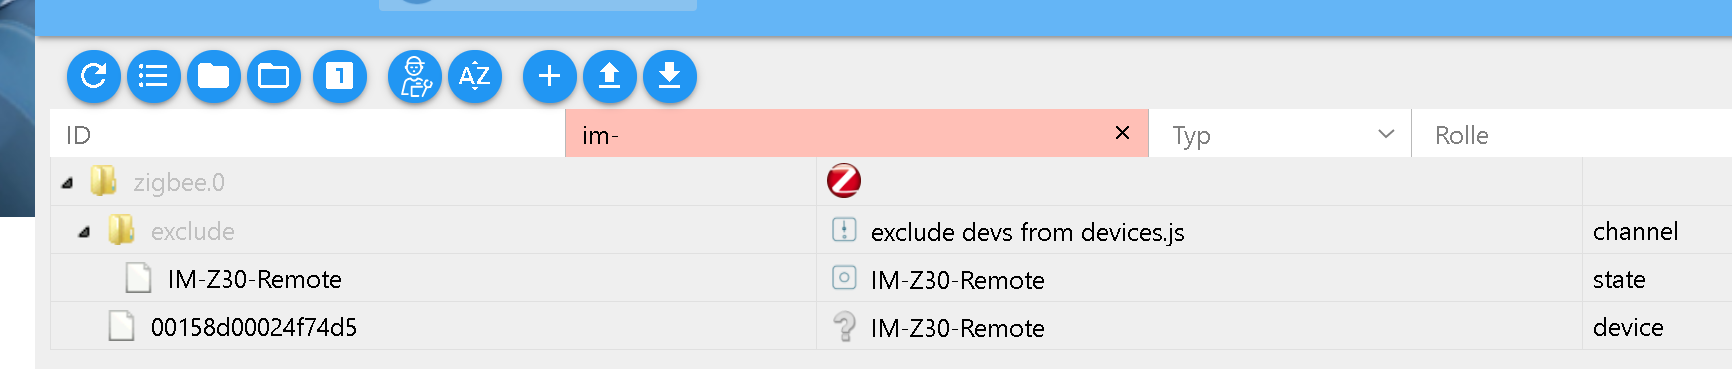Screen dimensions: 1732x369
Task: Collapse all folders using the filled folder icon
Action: (214, 76)
